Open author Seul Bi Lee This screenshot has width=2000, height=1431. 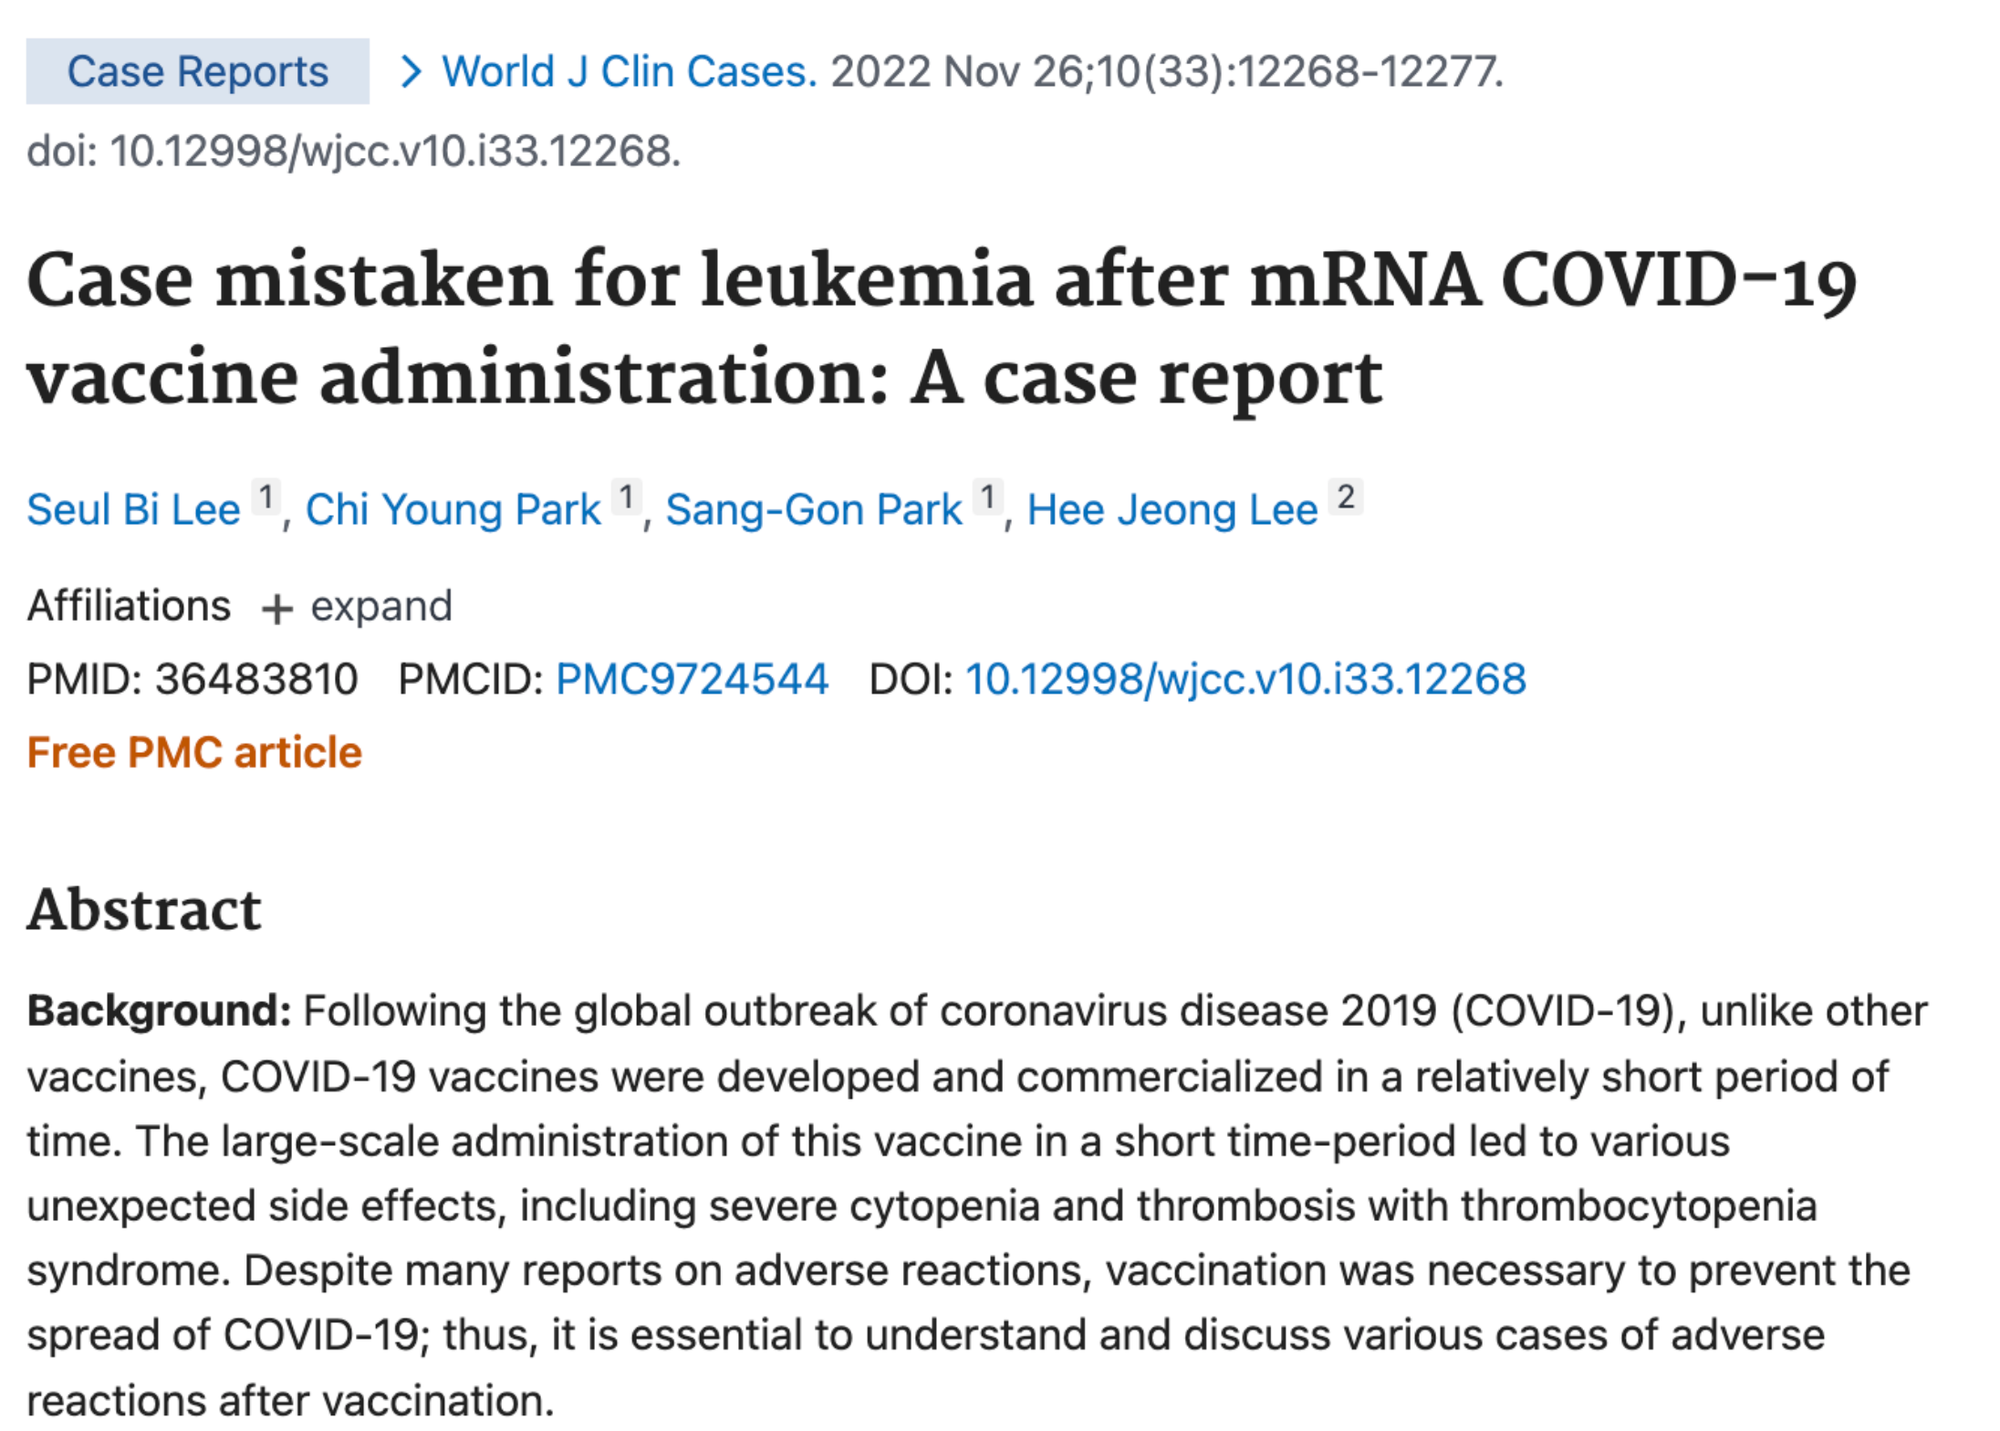pyautogui.click(x=133, y=510)
